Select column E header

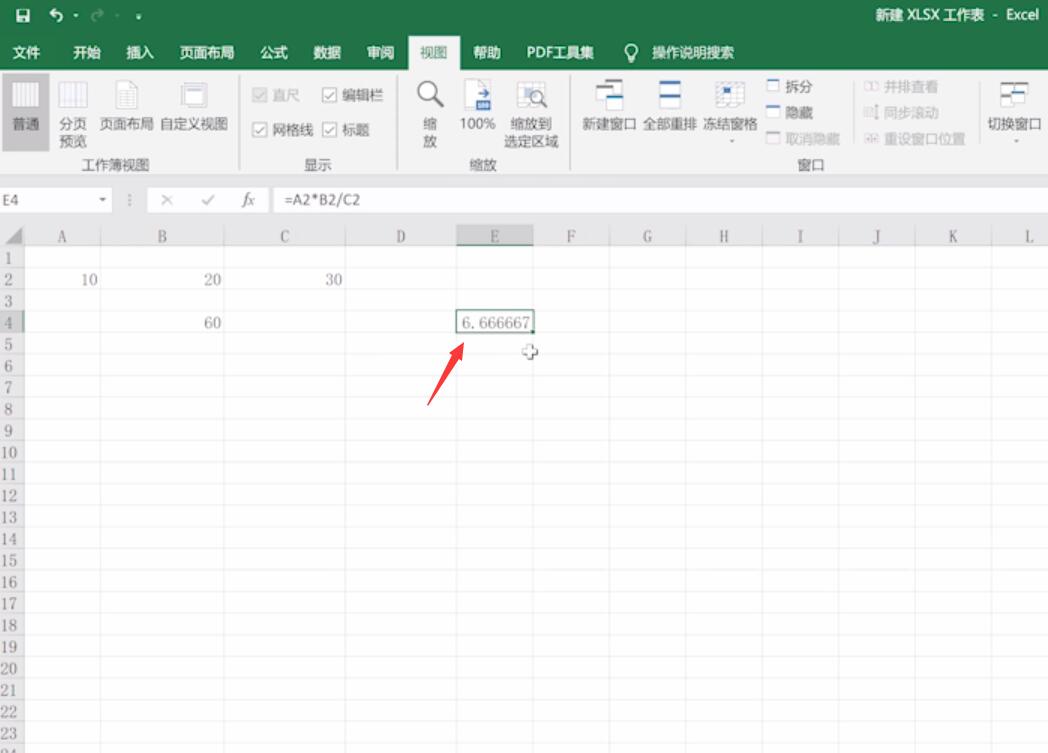495,236
